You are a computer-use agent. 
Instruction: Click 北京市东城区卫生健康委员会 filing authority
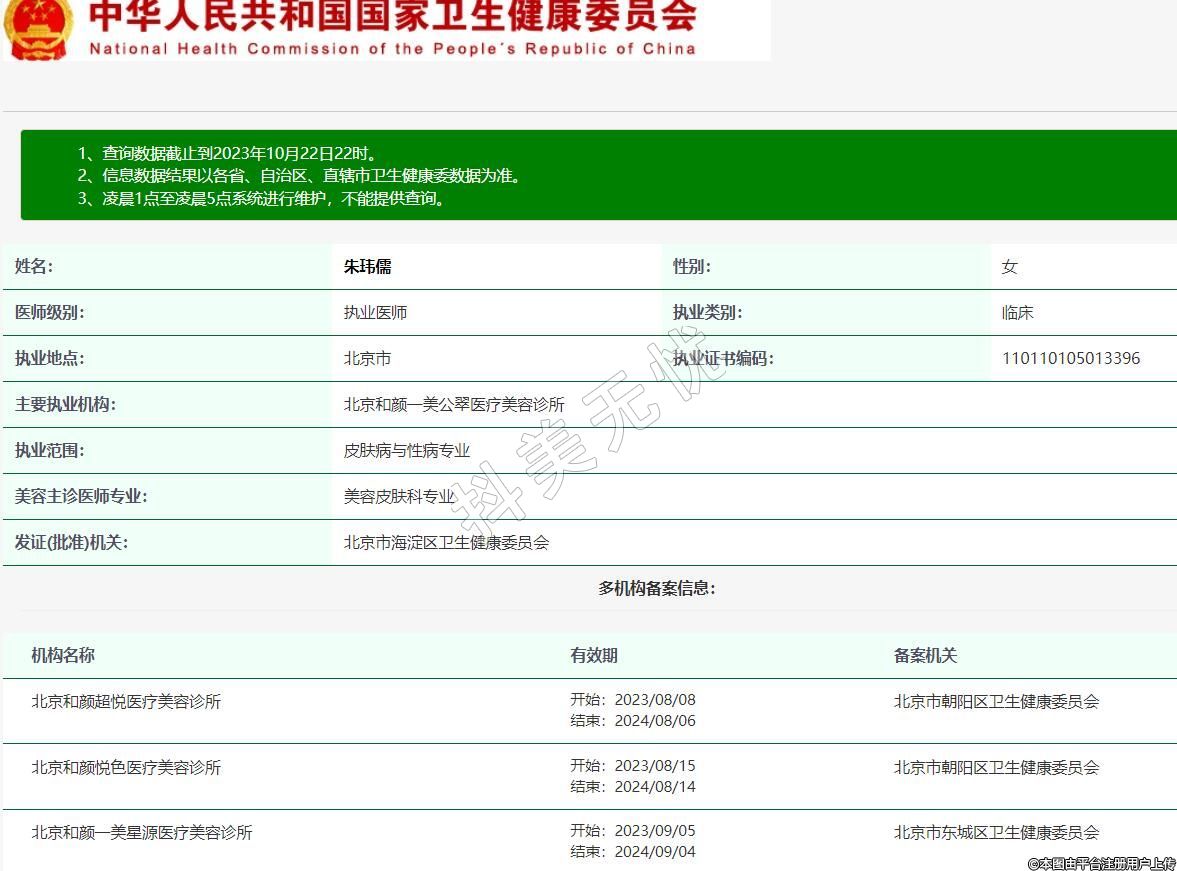[x=996, y=832]
